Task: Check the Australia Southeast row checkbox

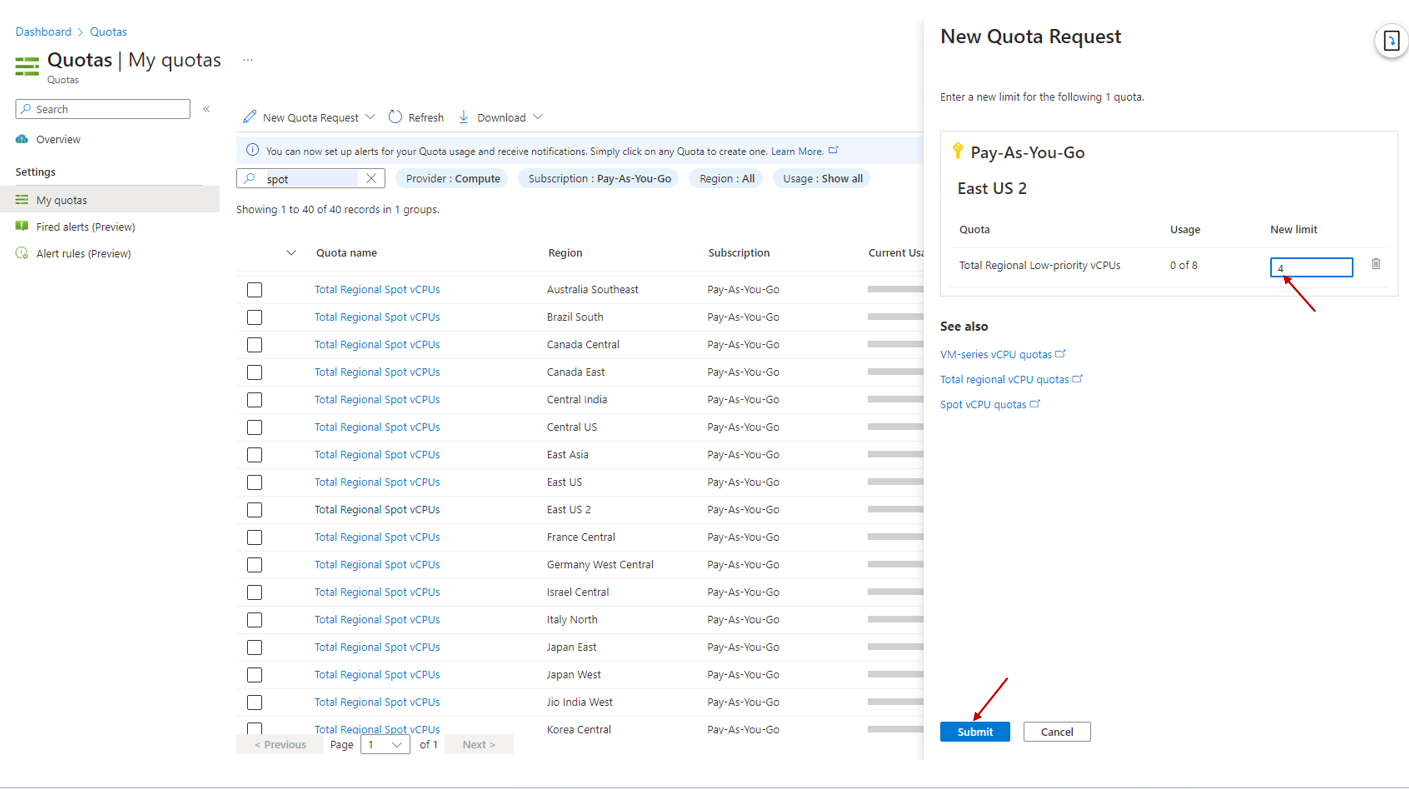Action: [x=255, y=290]
